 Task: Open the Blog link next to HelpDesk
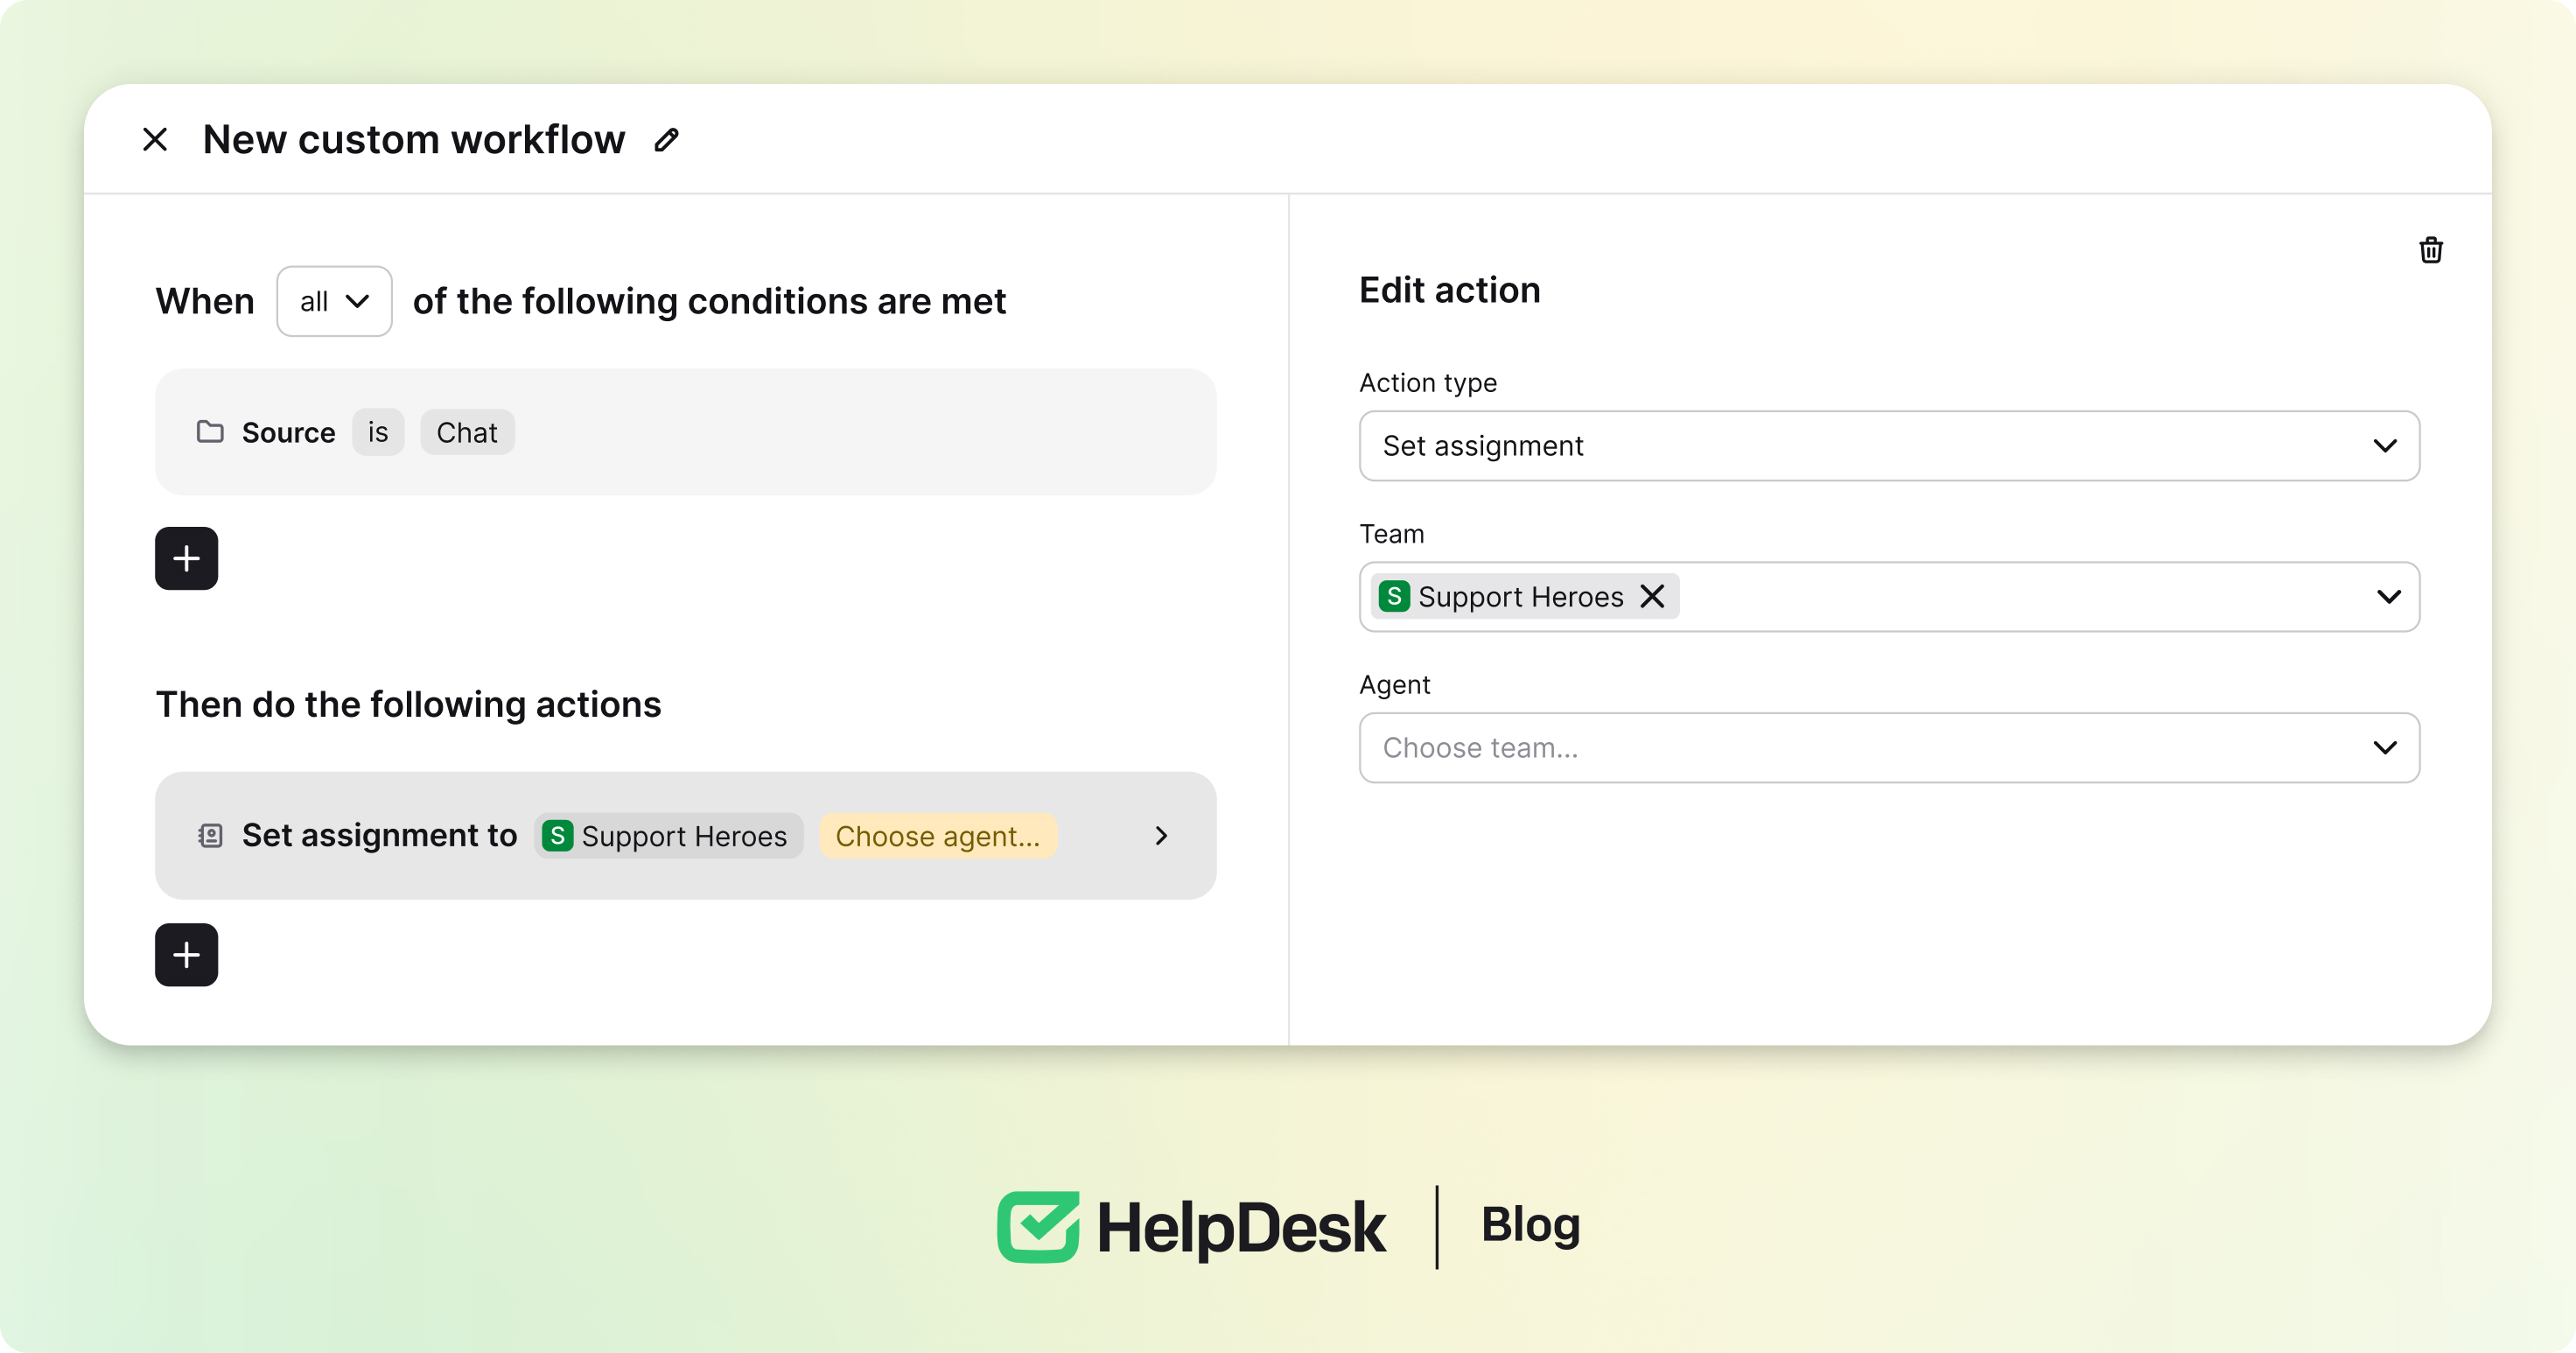(x=1530, y=1225)
